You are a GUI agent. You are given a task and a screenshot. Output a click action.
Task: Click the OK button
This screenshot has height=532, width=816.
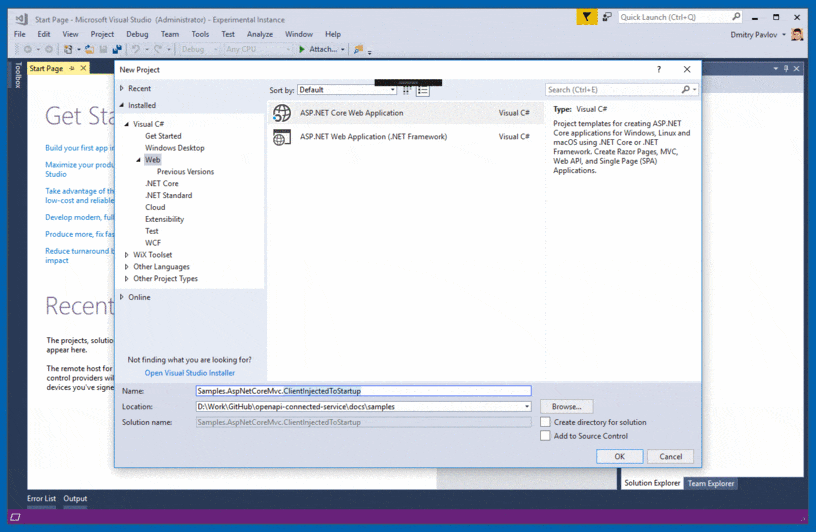coord(619,457)
